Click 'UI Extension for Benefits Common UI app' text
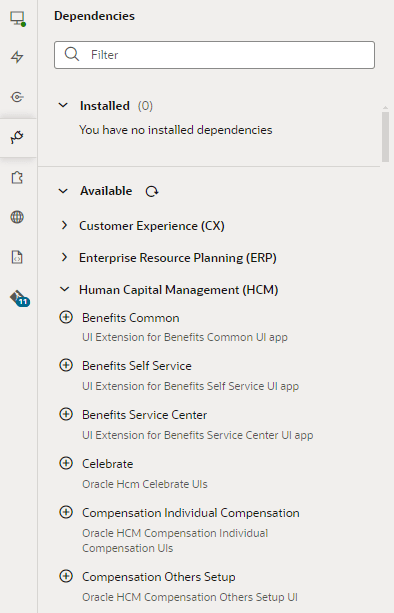 (x=185, y=337)
